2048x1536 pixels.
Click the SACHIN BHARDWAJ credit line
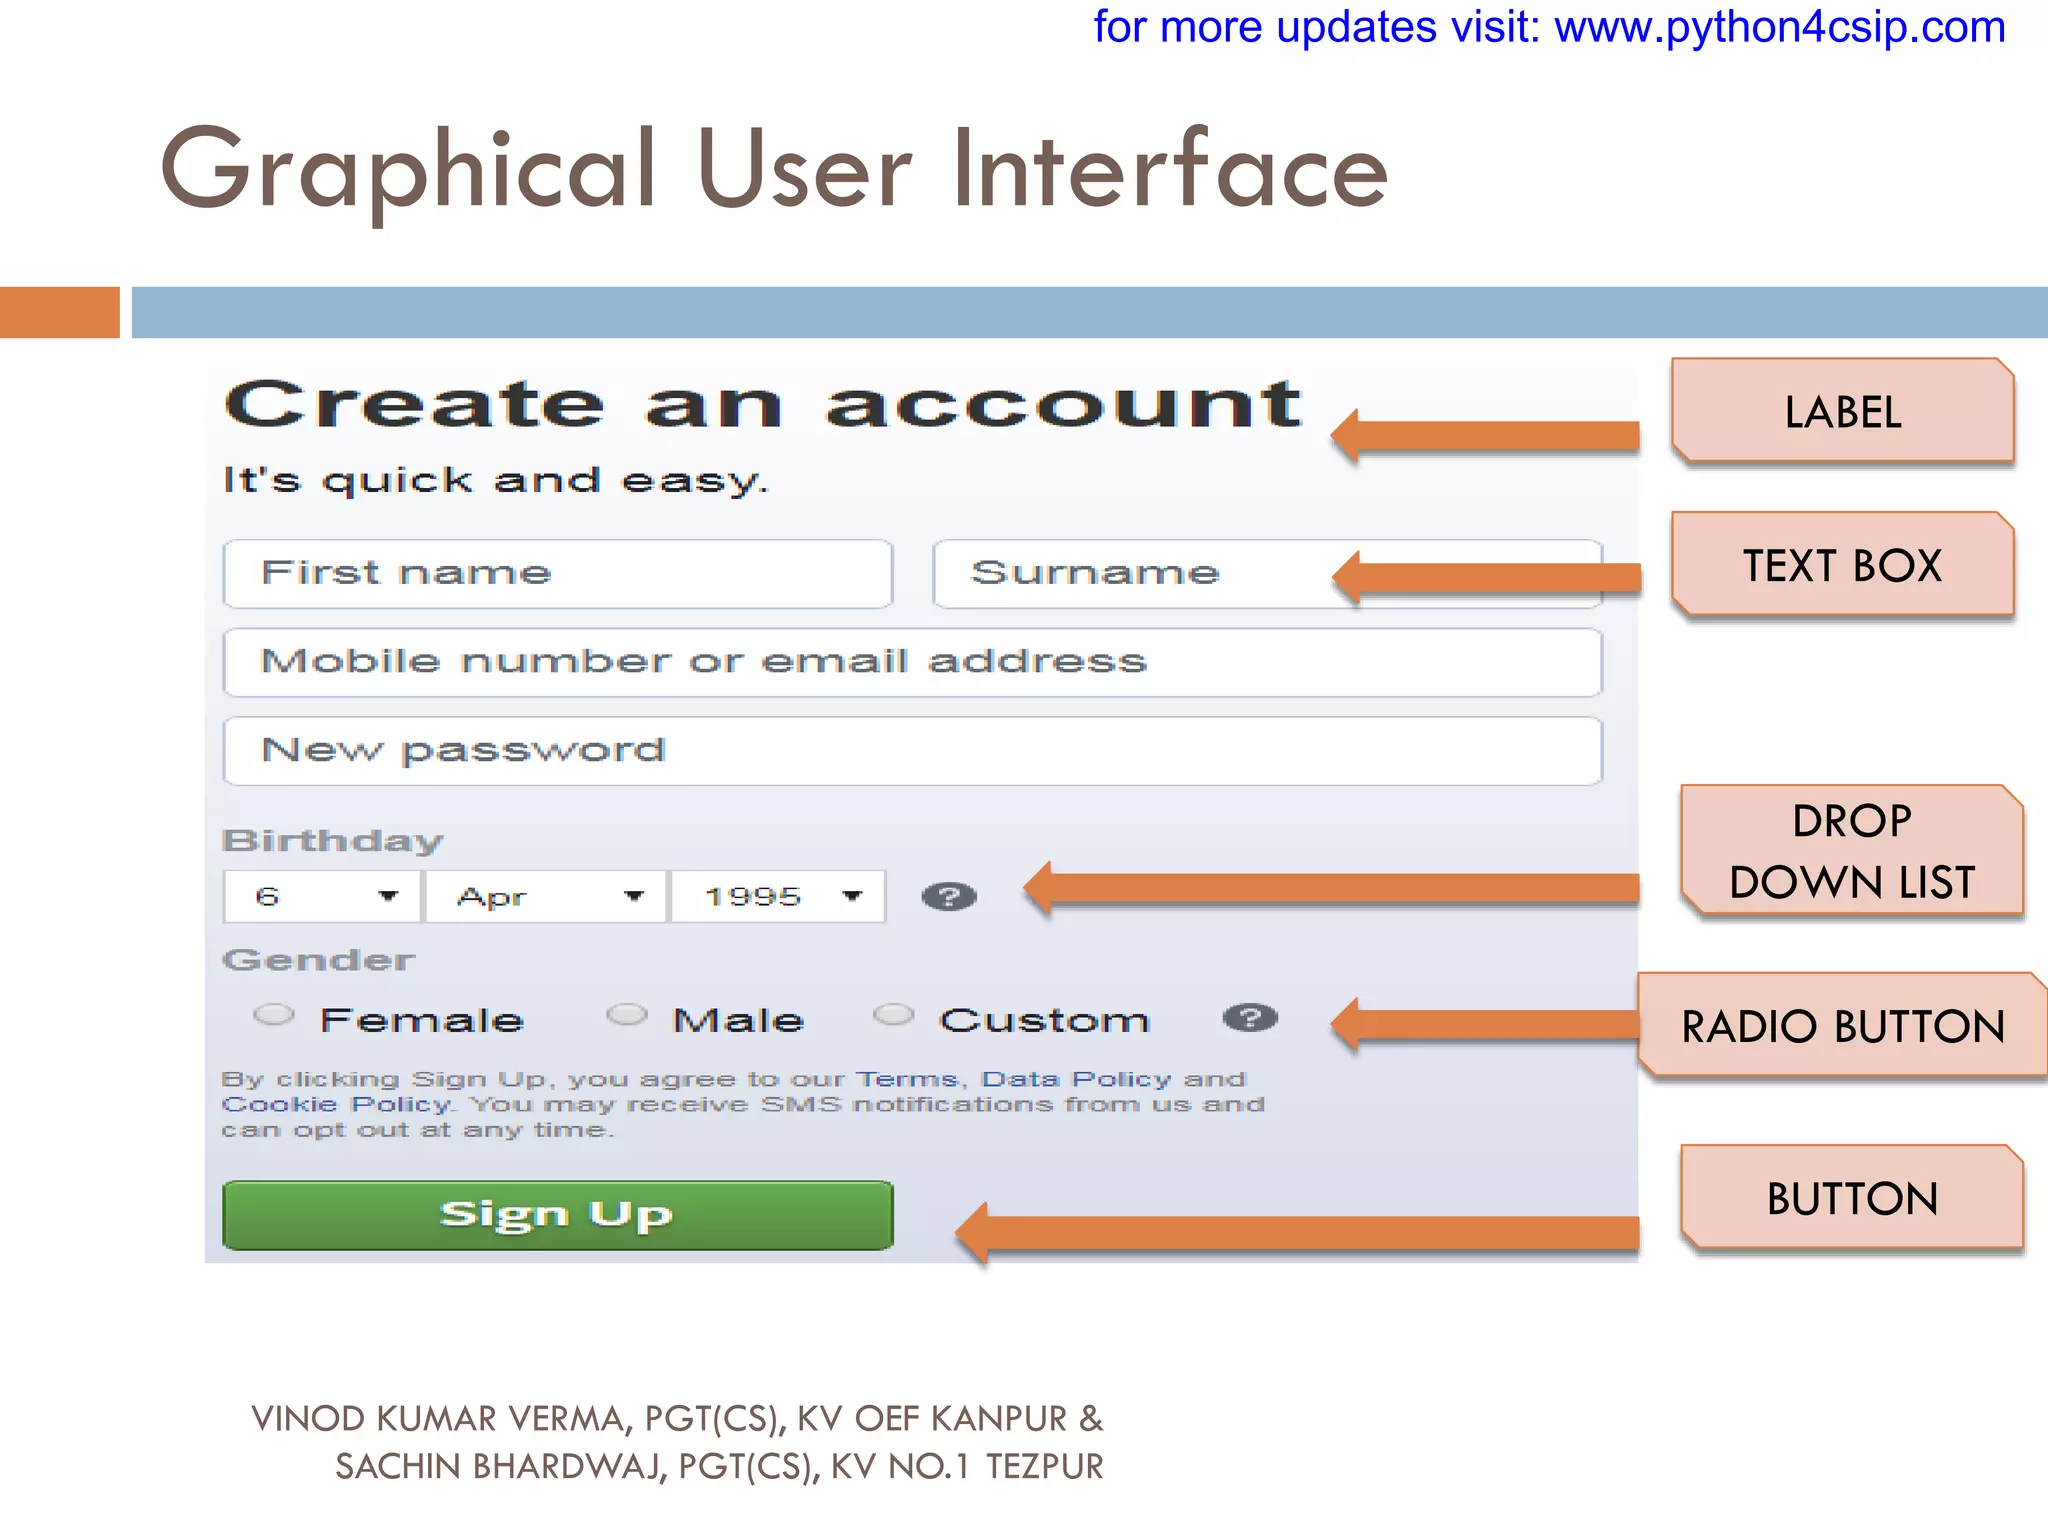[x=719, y=1467]
